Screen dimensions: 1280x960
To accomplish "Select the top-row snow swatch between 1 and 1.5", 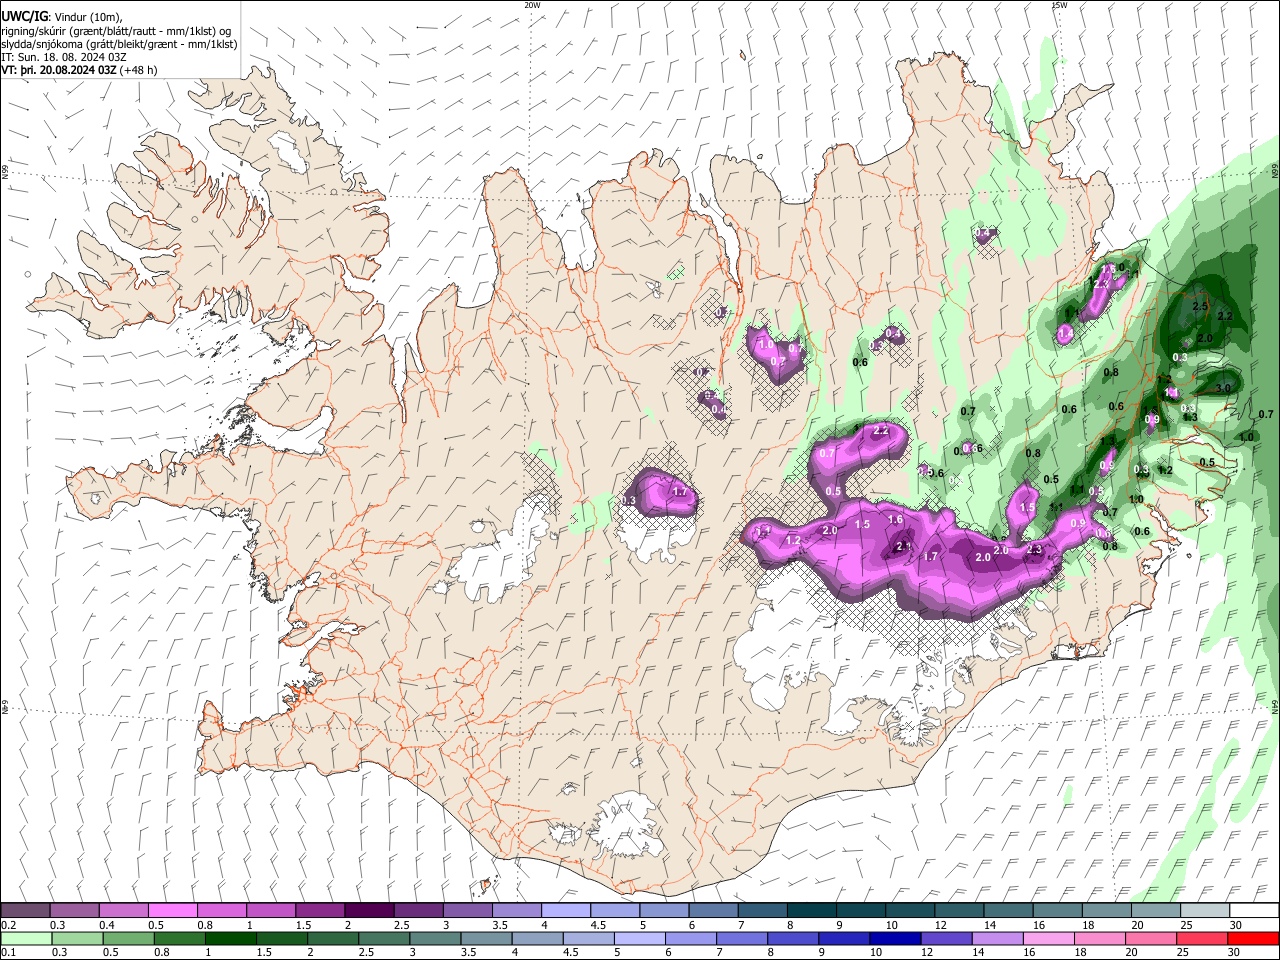I will tap(271, 910).
